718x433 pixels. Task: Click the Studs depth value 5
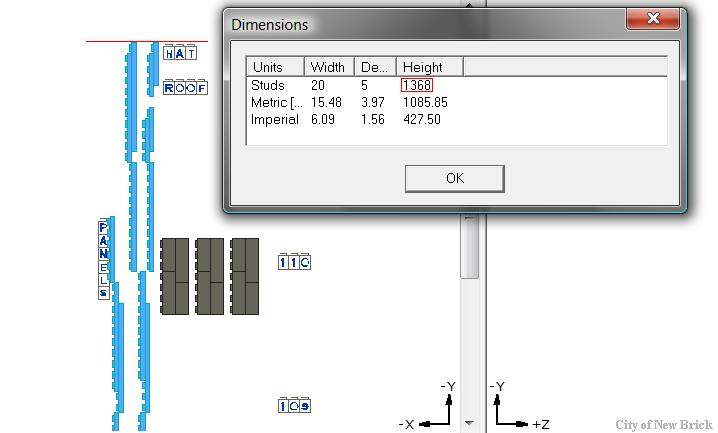click(364, 85)
